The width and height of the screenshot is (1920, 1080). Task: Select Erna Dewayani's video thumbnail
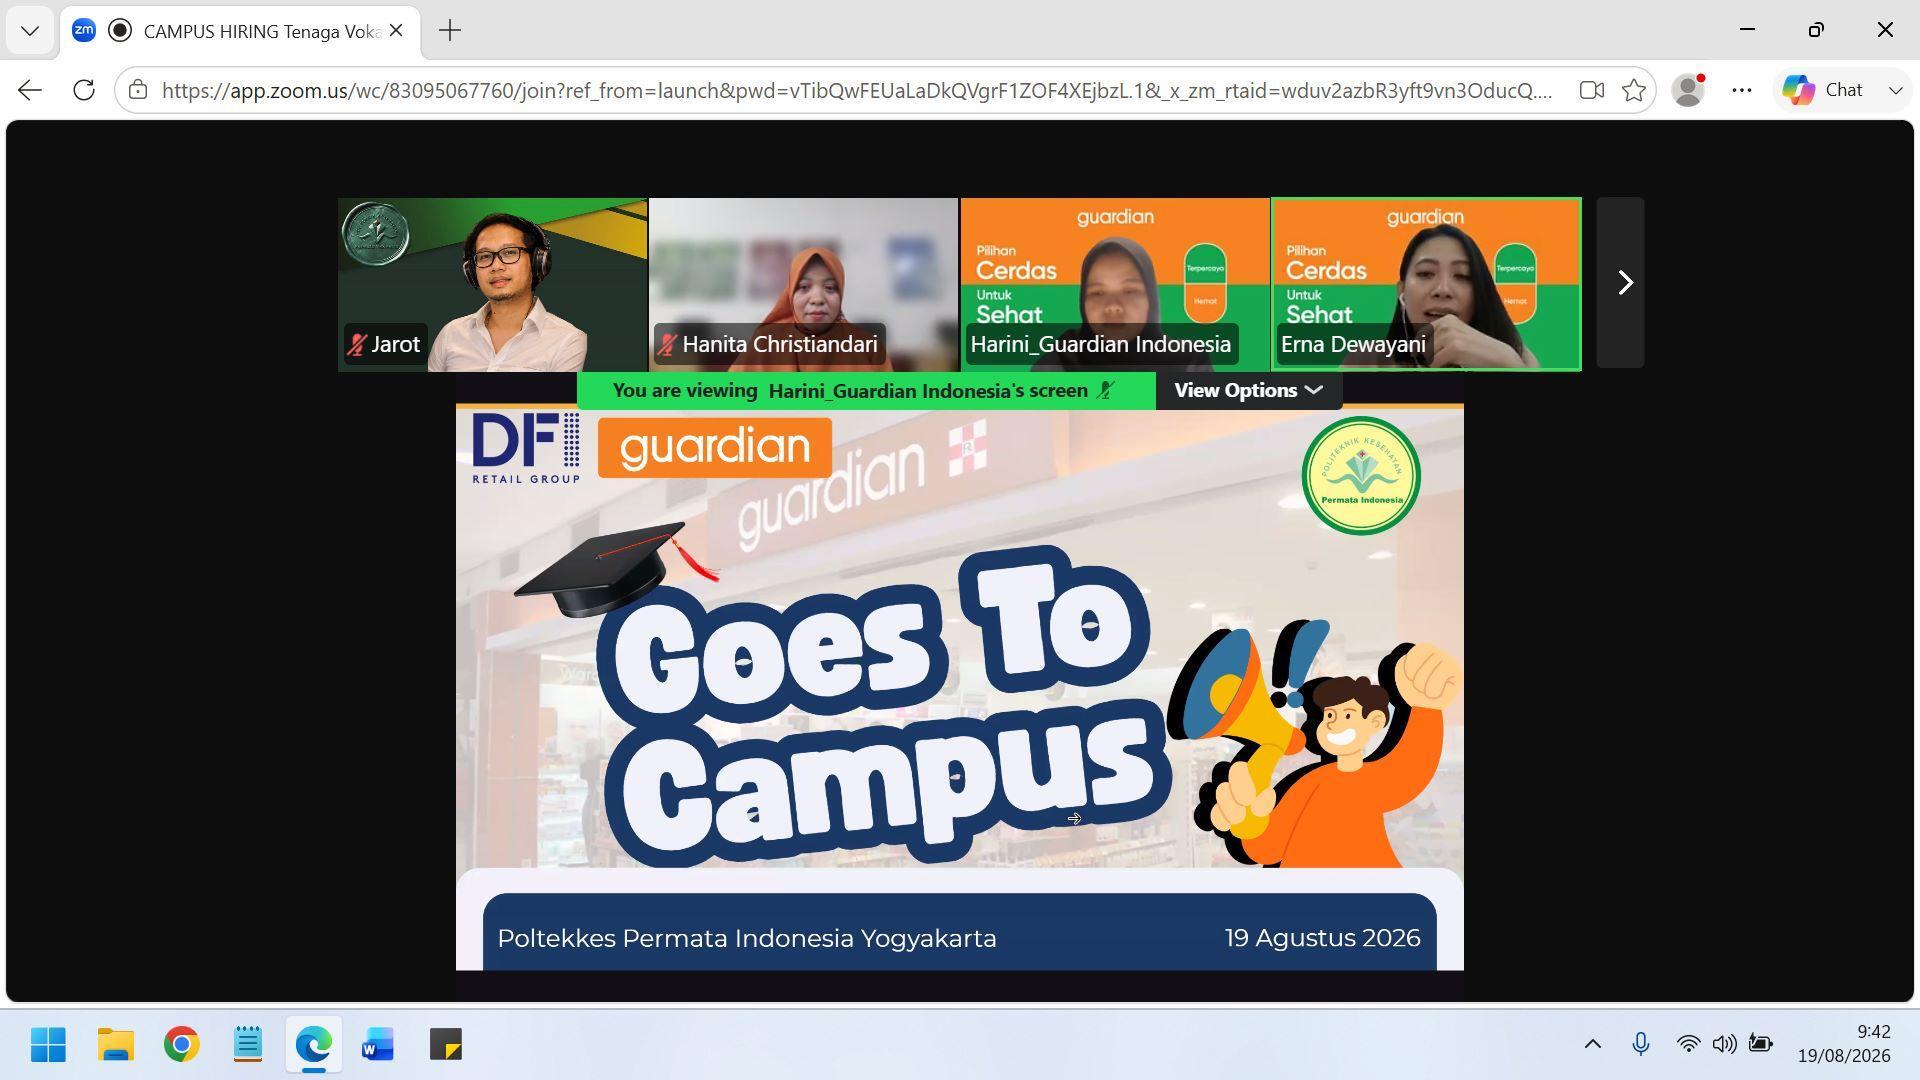pos(1425,284)
